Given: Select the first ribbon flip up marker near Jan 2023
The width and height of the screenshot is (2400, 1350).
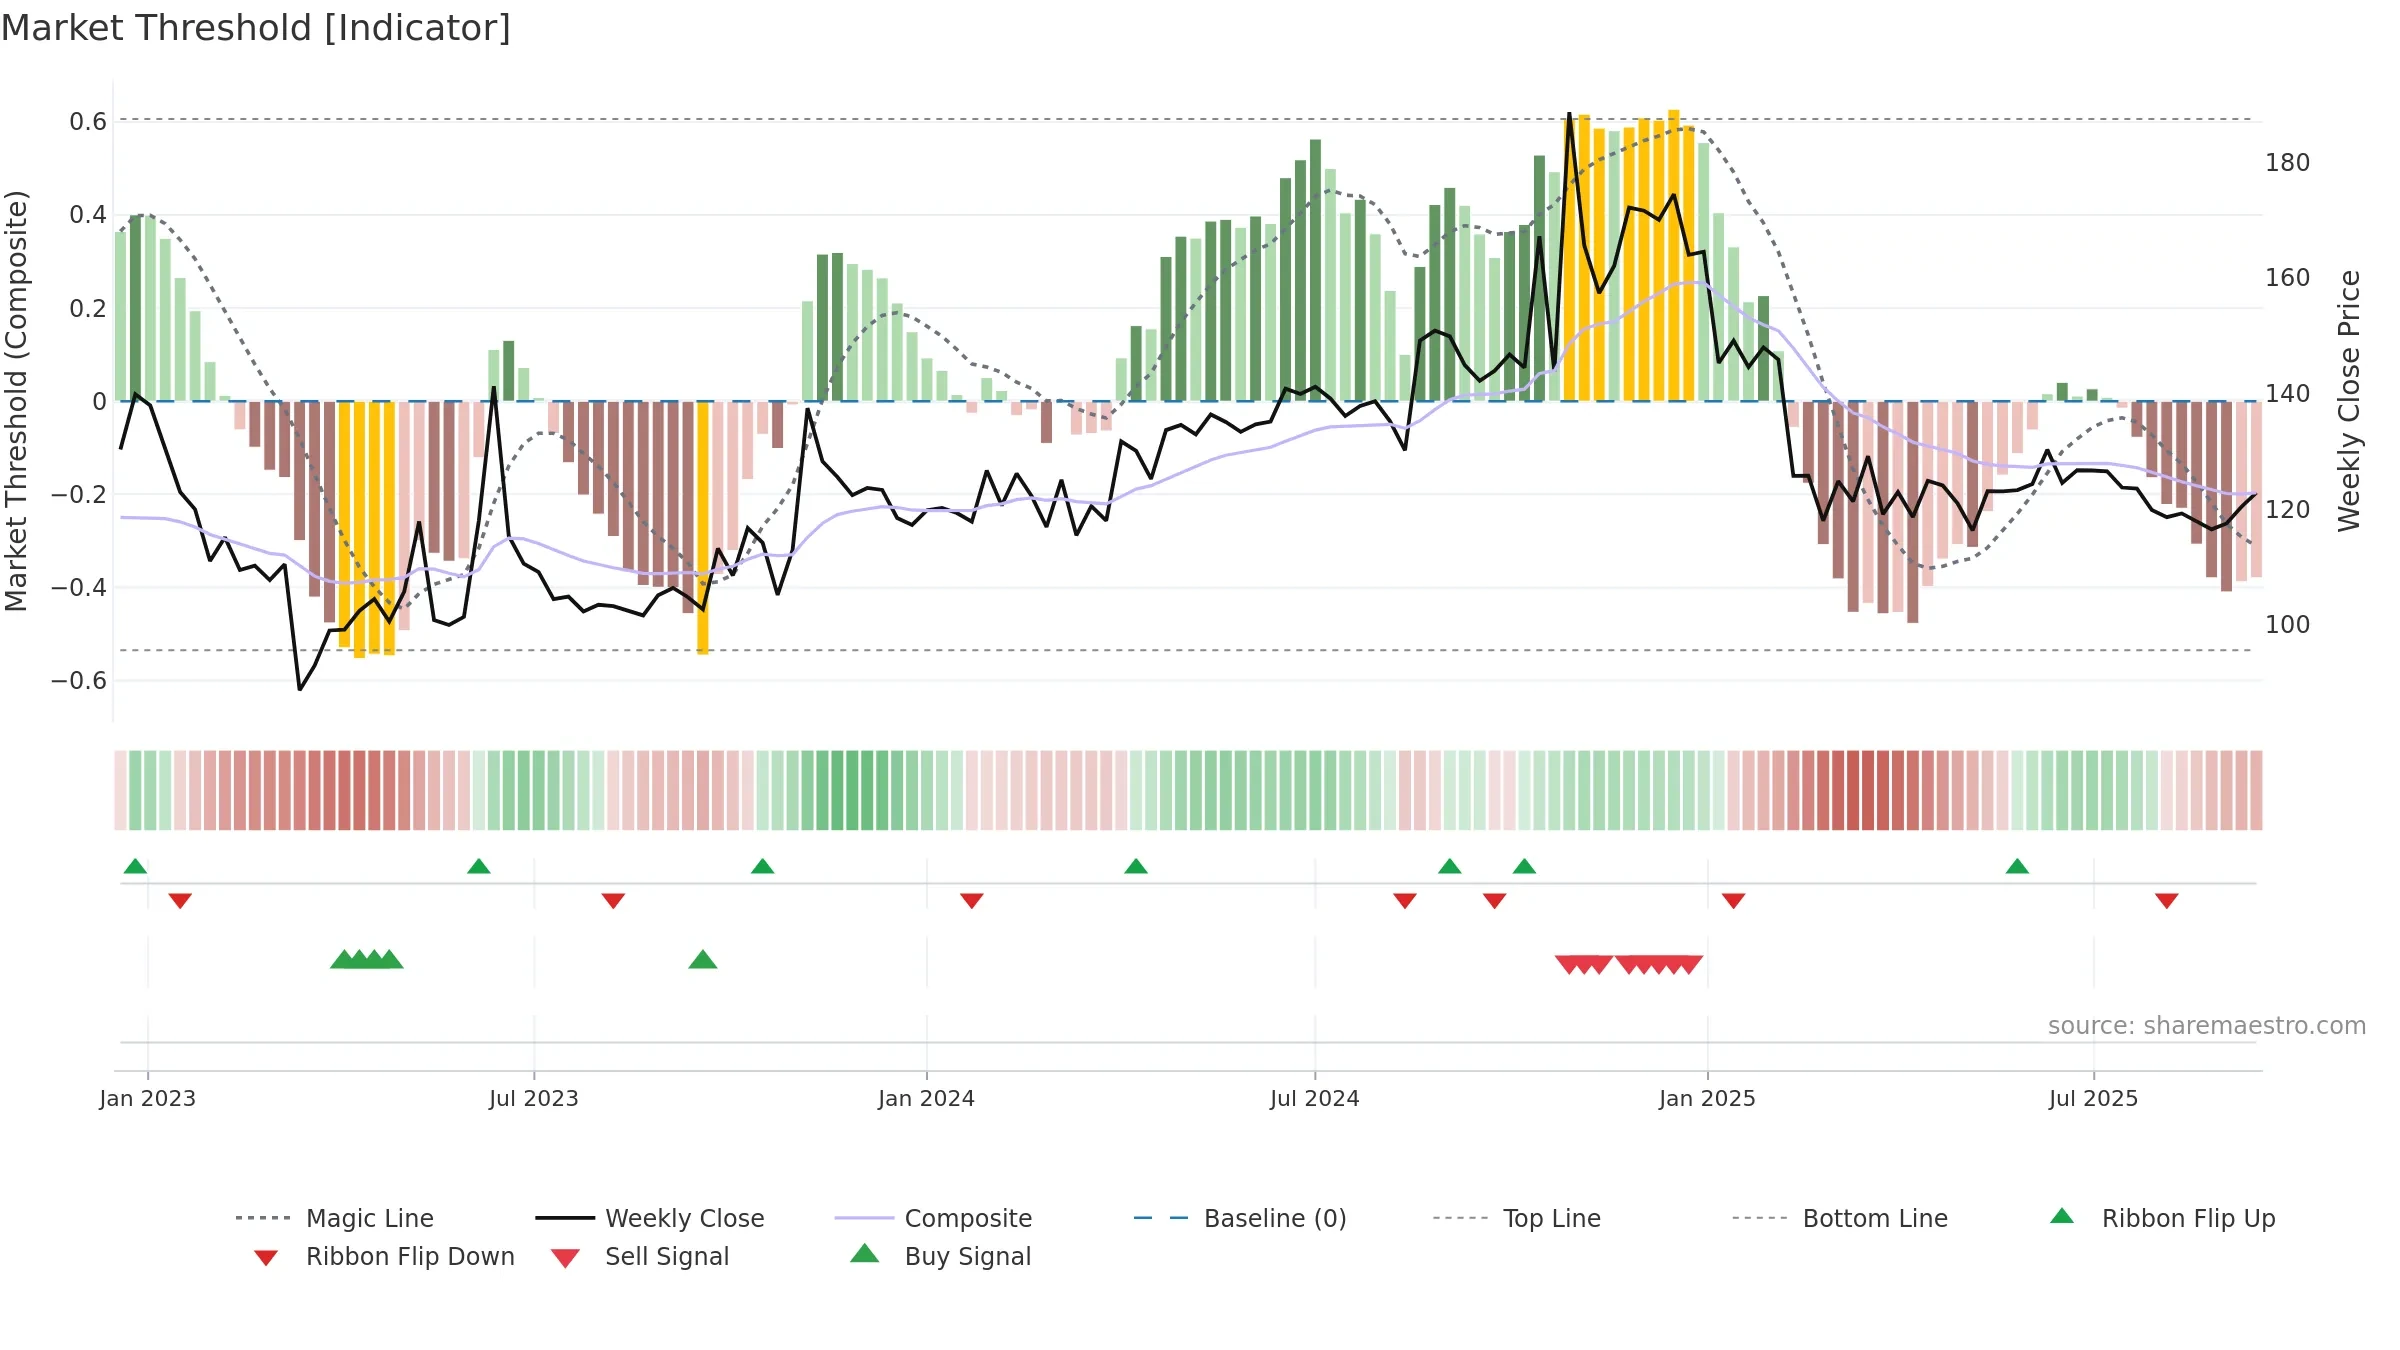Looking at the screenshot, I should (135, 866).
